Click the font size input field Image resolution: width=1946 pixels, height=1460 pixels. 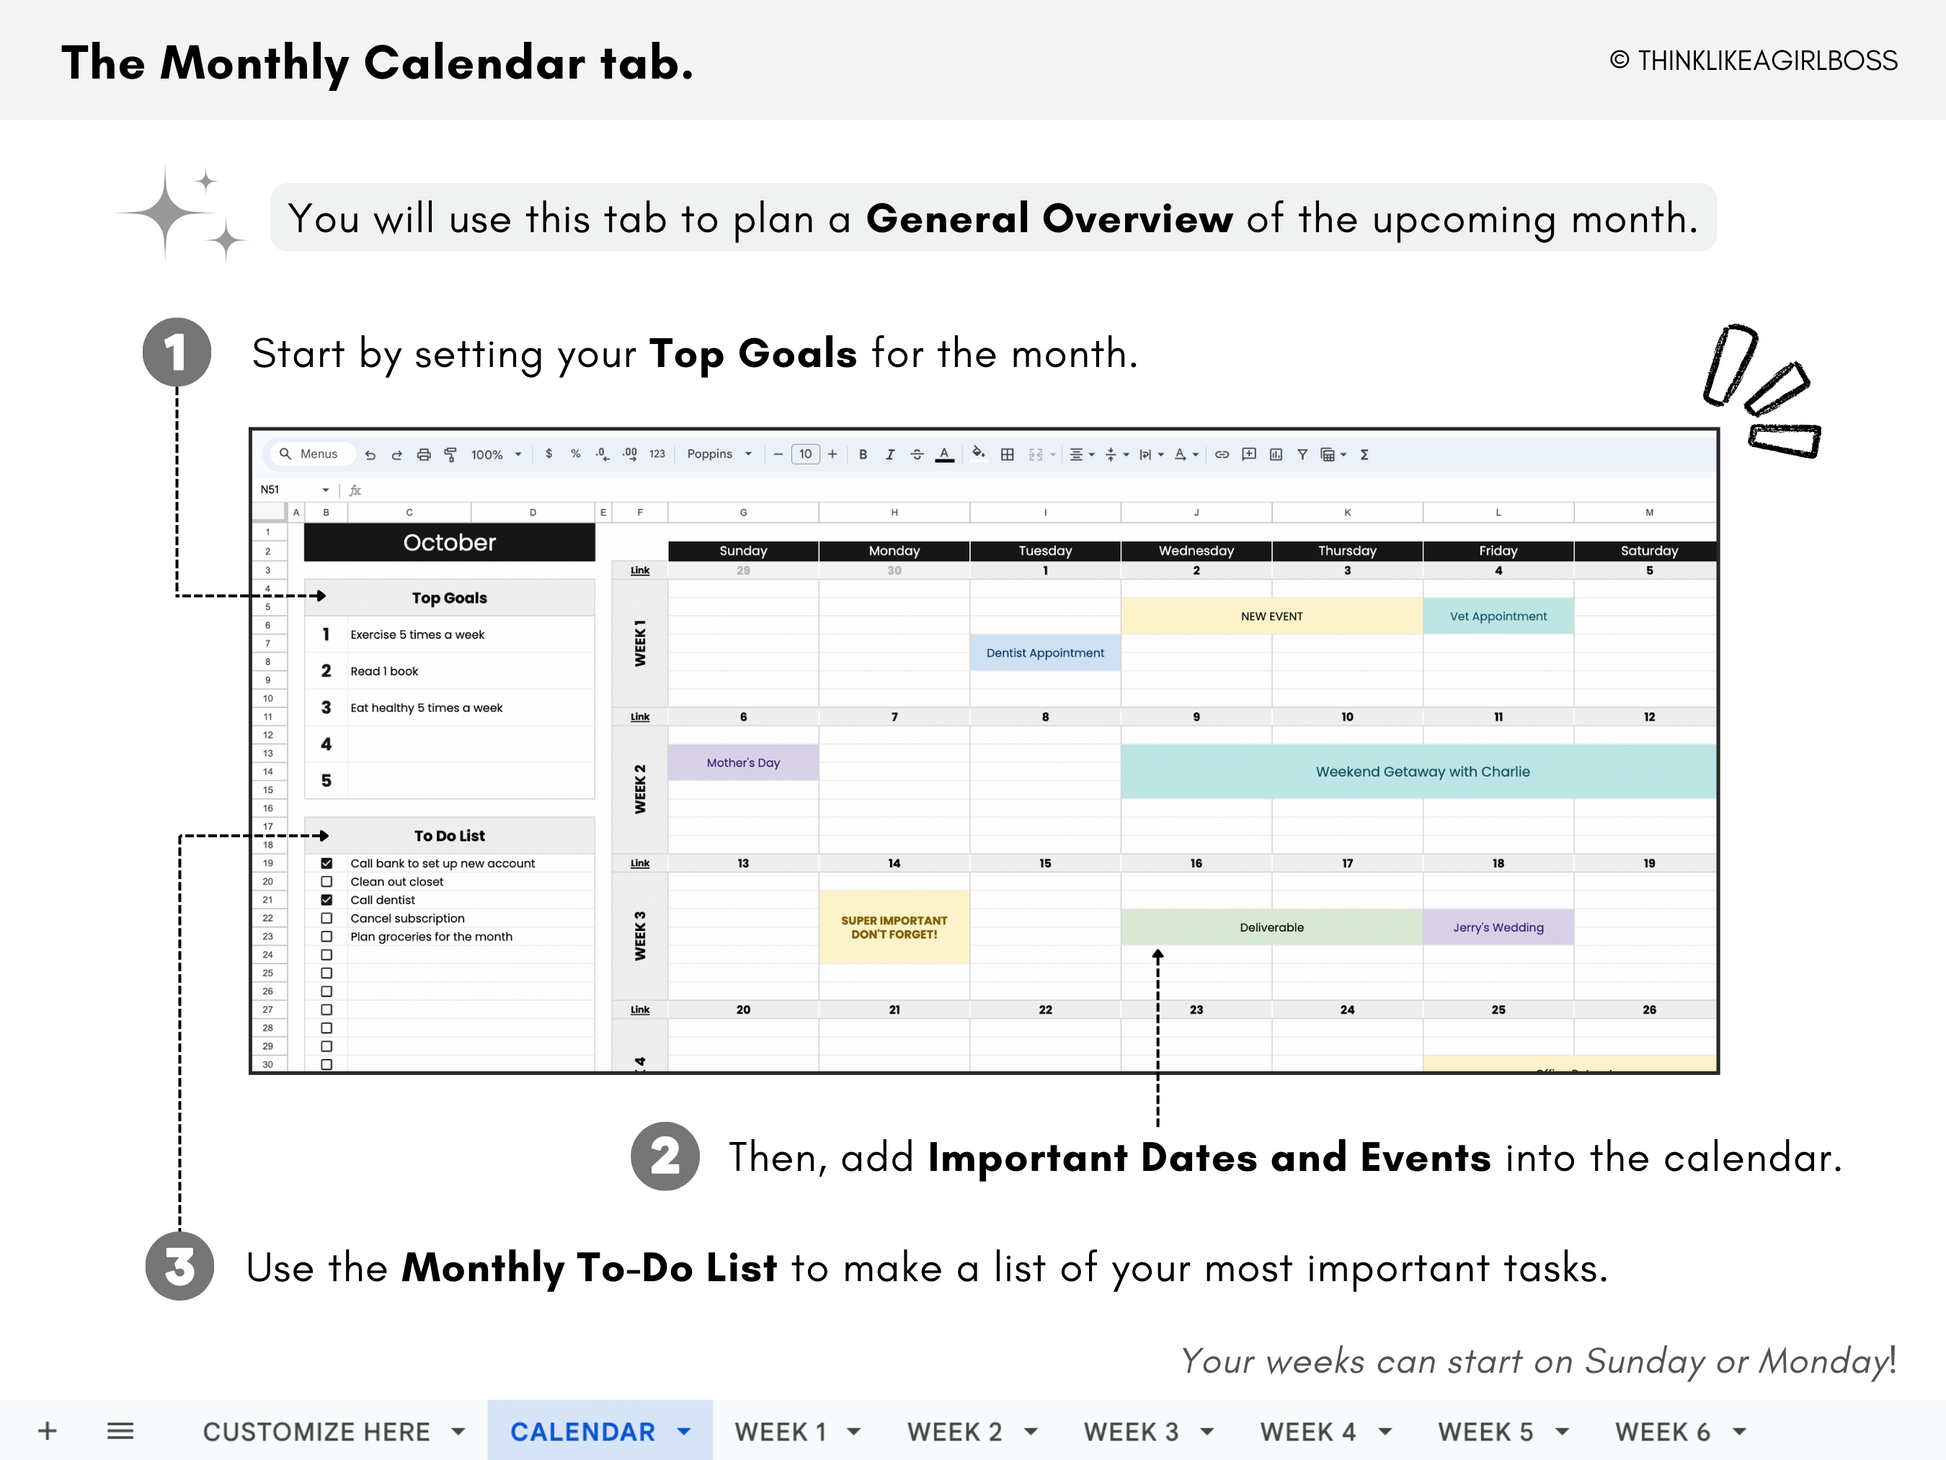click(805, 454)
